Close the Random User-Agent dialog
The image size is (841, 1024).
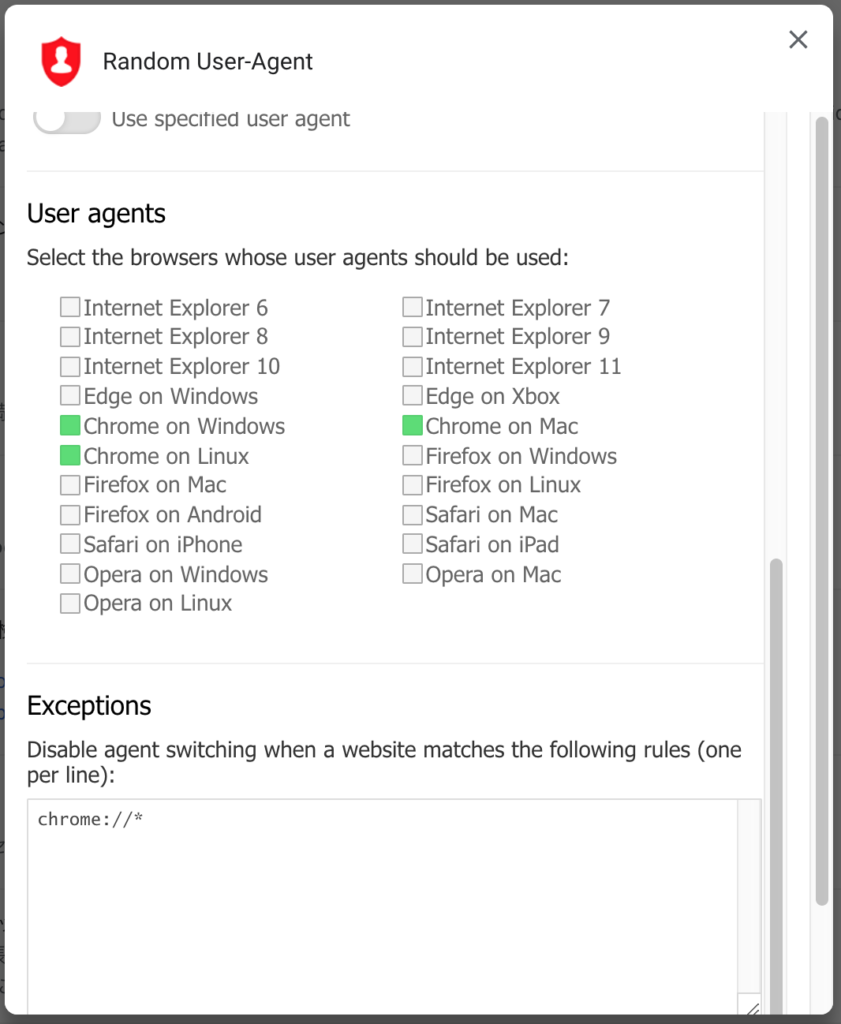coord(798,40)
